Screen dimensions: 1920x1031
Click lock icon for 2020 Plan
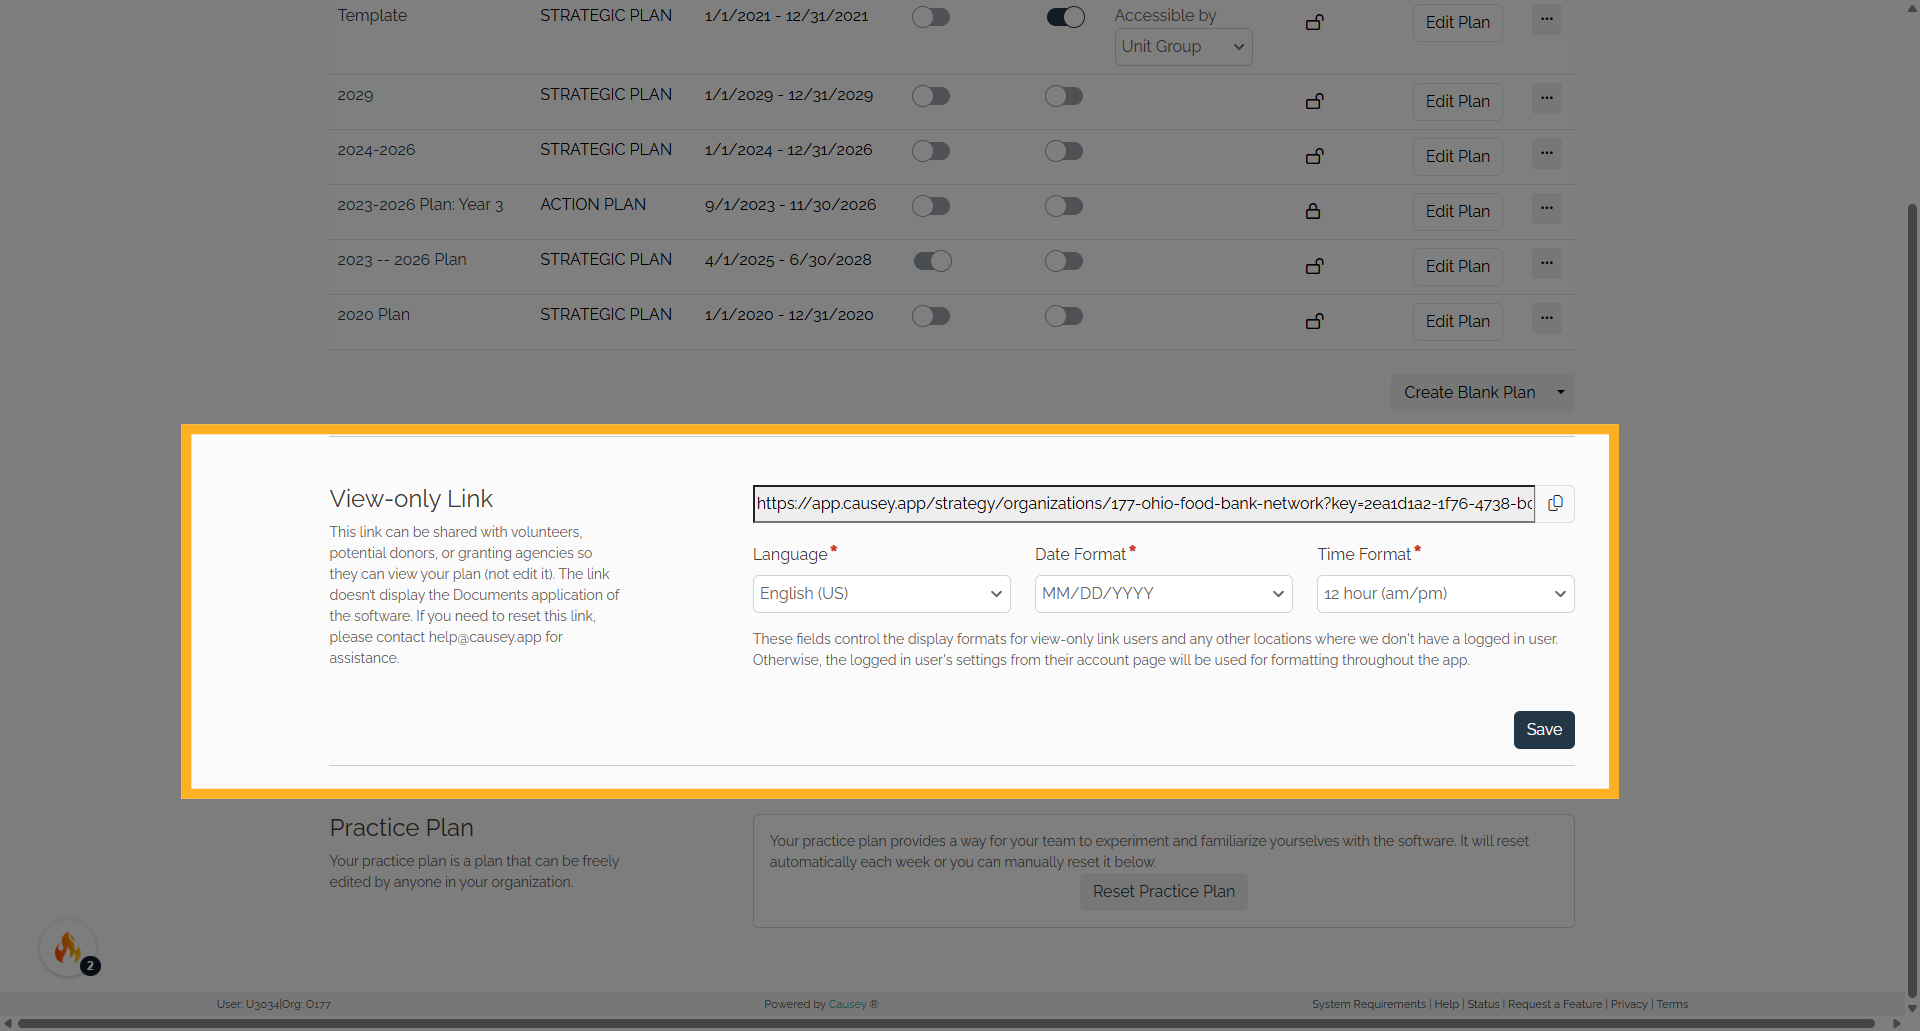(x=1314, y=321)
